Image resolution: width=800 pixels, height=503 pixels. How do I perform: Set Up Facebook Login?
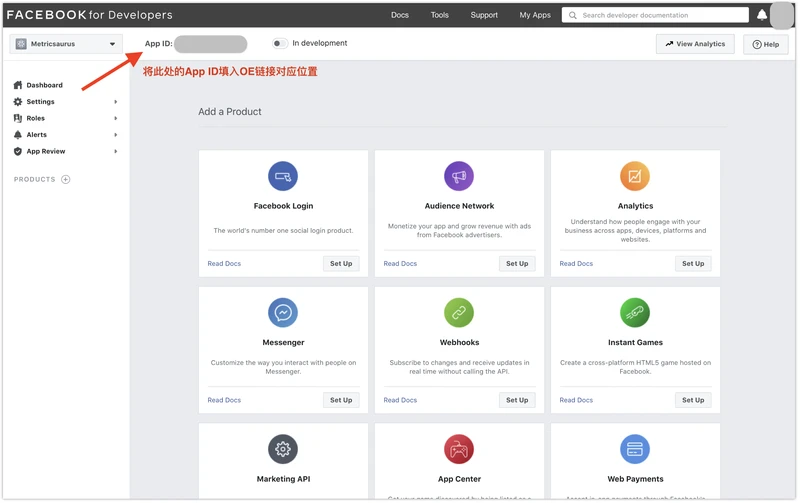pos(341,264)
